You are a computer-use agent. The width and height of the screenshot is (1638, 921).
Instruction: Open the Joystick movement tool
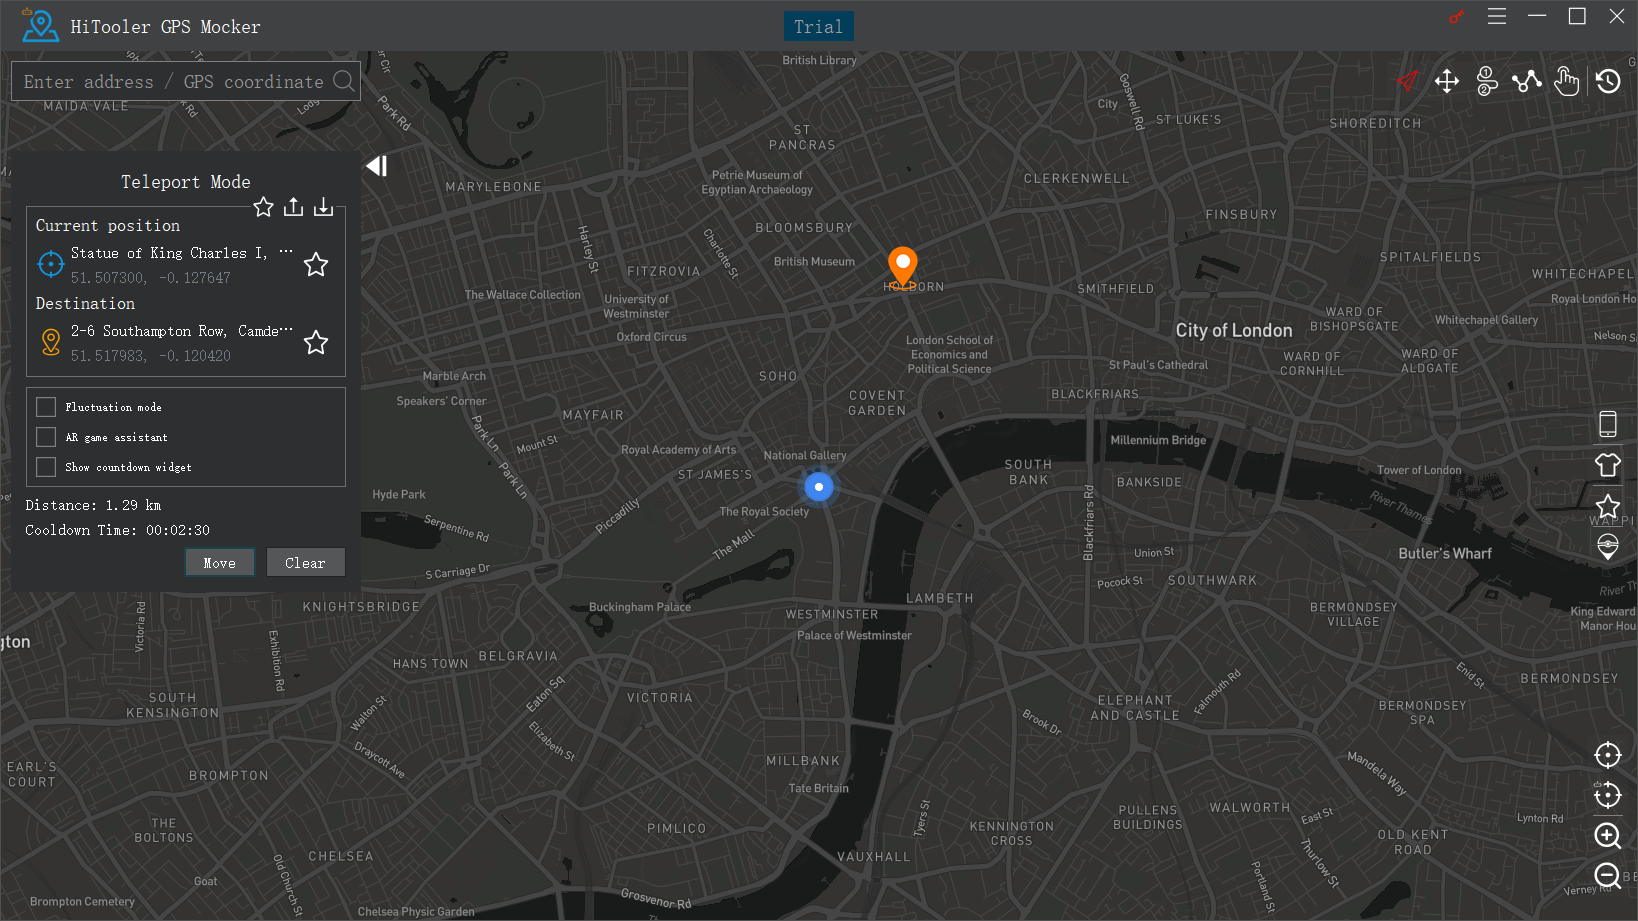tap(1447, 81)
